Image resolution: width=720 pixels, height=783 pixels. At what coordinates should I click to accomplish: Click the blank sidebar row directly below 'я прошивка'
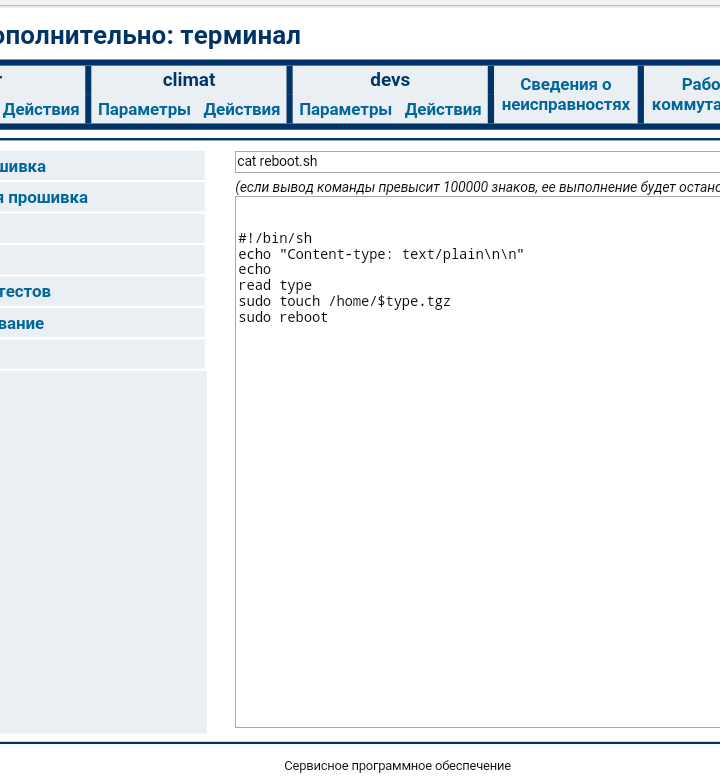100,228
